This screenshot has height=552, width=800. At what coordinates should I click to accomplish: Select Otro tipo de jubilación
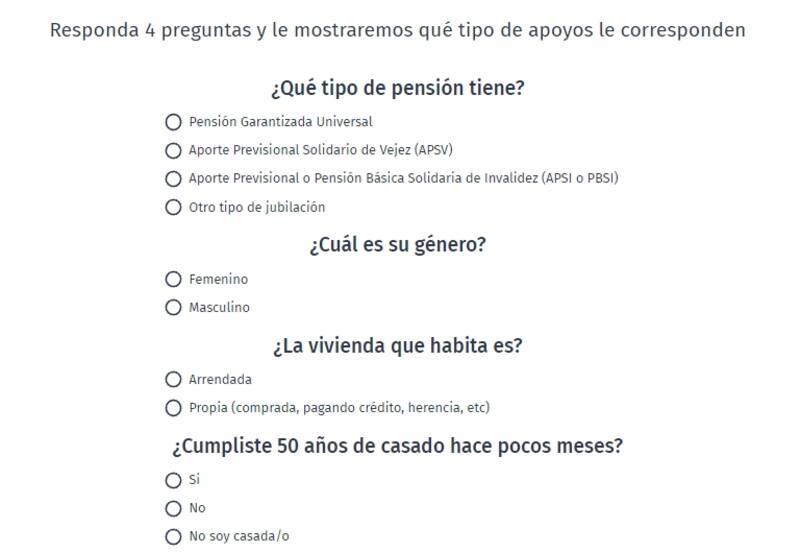coord(174,208)
